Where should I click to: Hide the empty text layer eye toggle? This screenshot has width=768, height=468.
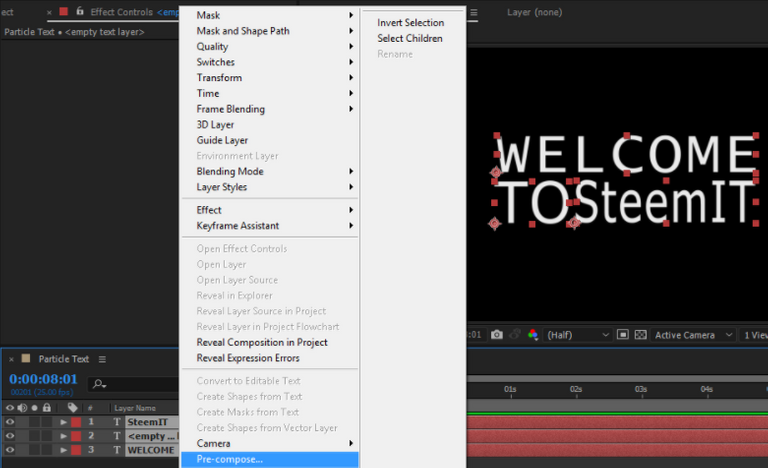coord(10,436)
